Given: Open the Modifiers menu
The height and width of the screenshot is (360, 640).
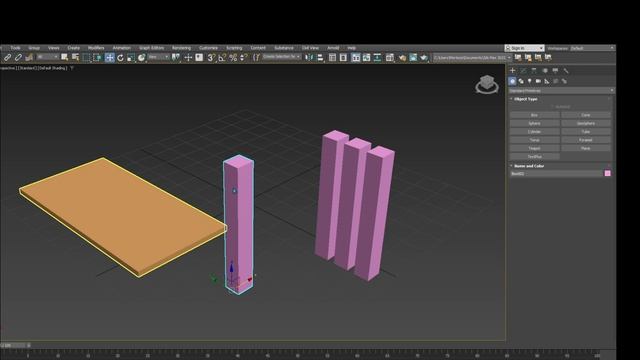Looking at the screenshot, I should (96, 48).
